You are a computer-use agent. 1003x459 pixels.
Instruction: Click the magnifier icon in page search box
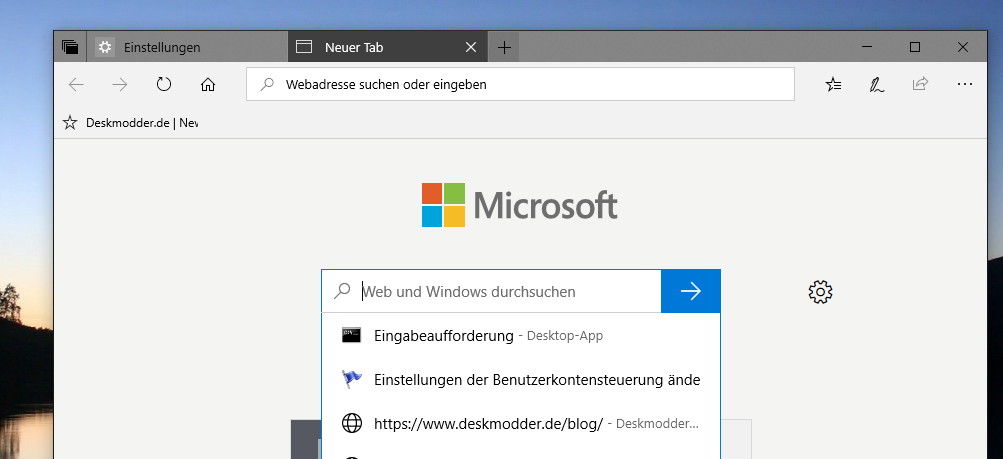coord(342,292)
